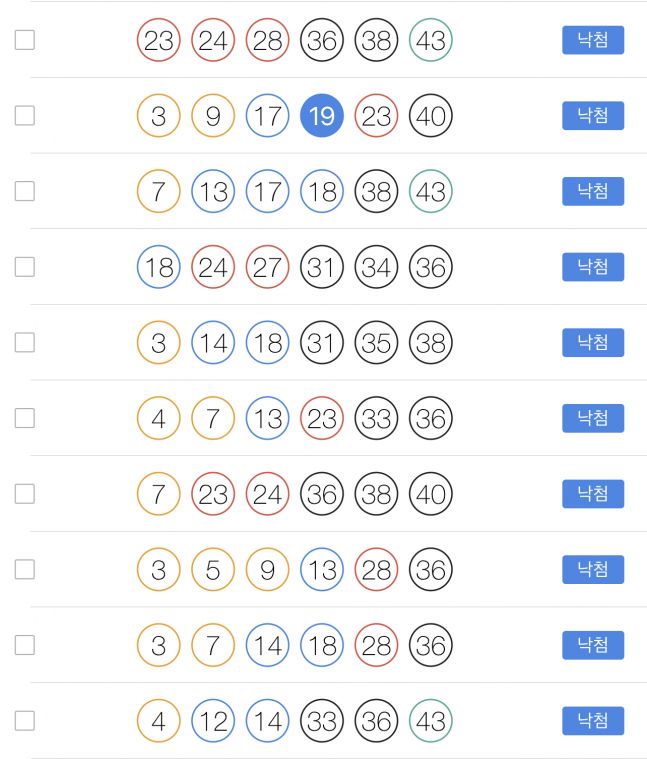Click the 낙첨 button for row 4 7 13 23
This screenshot has height=759, width=647.
pos(593,418)
